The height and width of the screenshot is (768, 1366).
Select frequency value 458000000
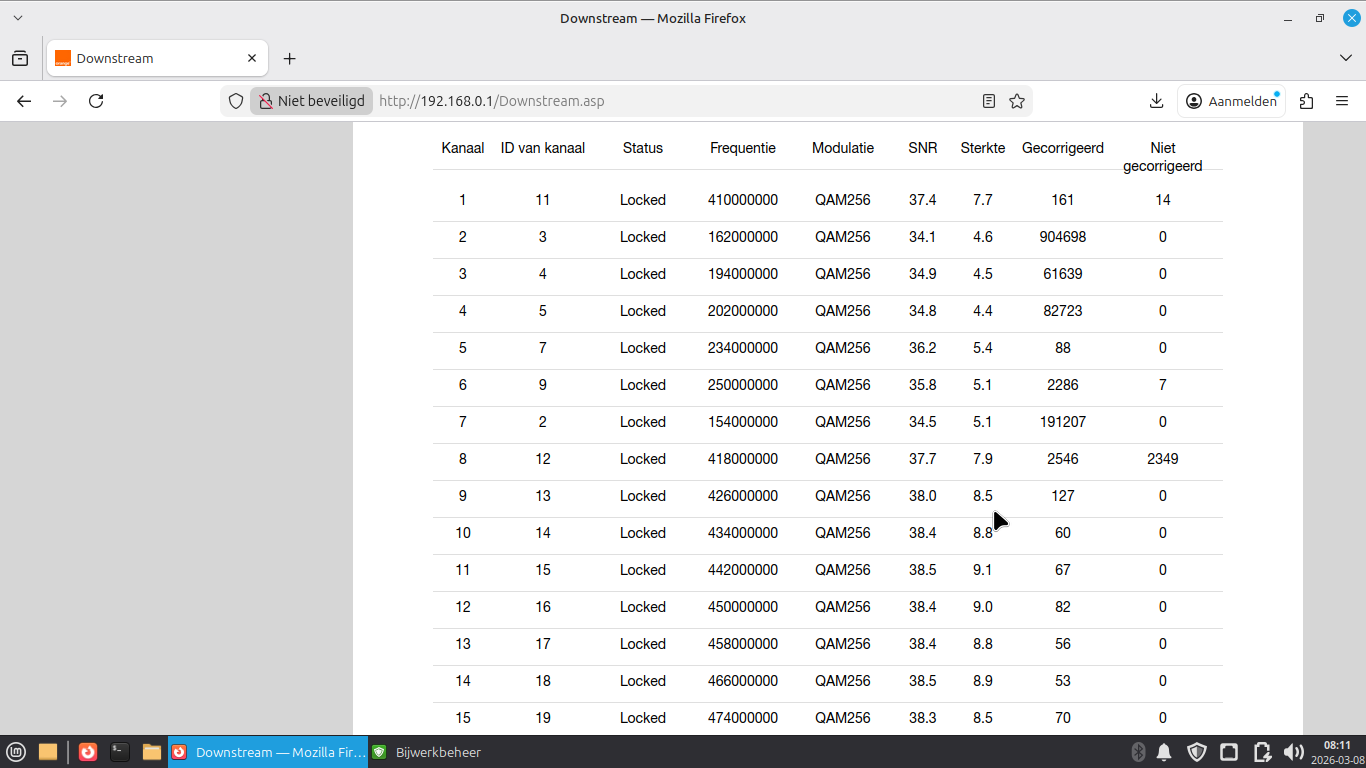pyautogui.click(x=743, y=644)
